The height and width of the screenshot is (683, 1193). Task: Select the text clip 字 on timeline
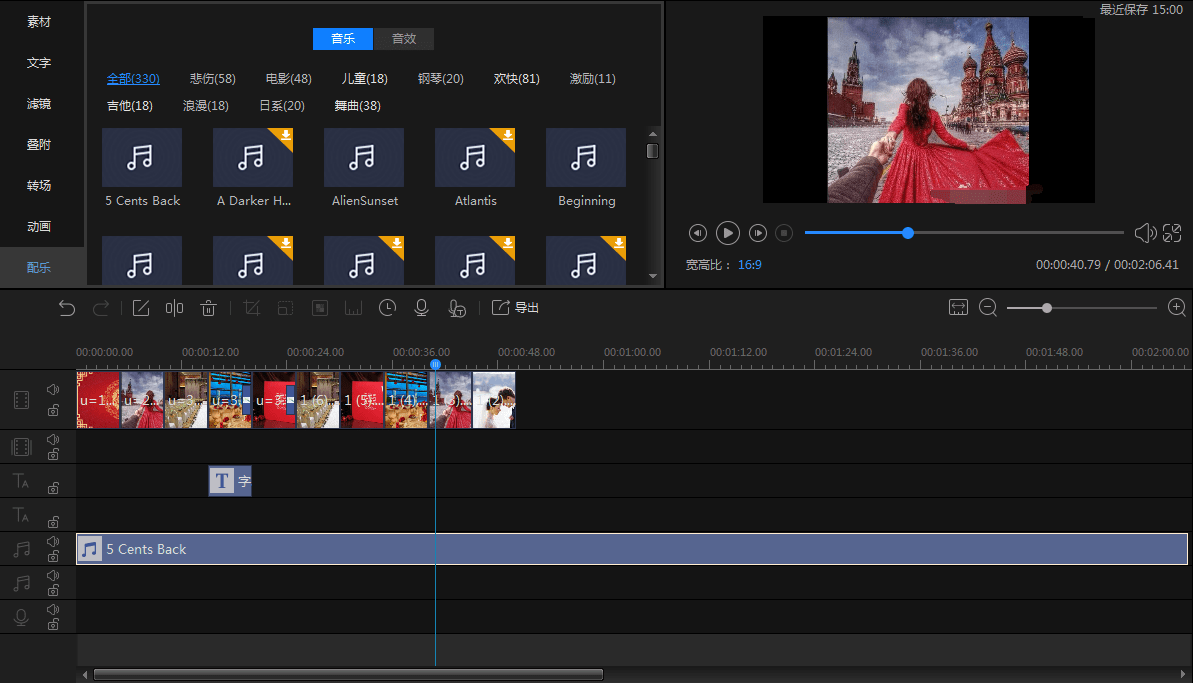230,481
